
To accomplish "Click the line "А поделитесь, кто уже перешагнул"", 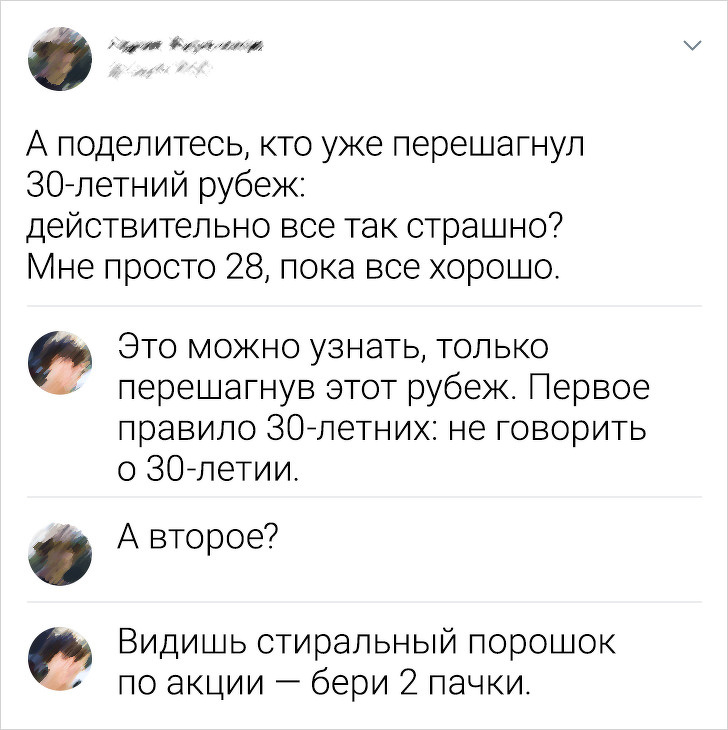I will tap(303, 148).
